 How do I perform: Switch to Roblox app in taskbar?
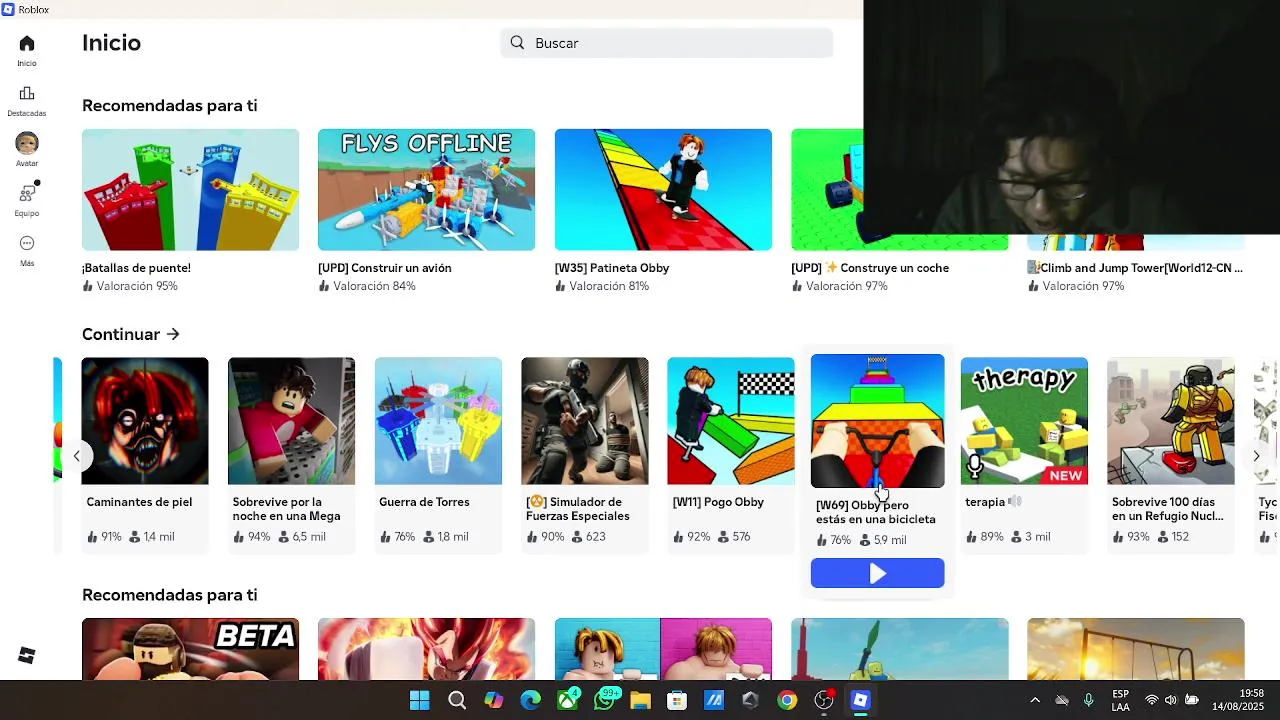tap(860, 700)
